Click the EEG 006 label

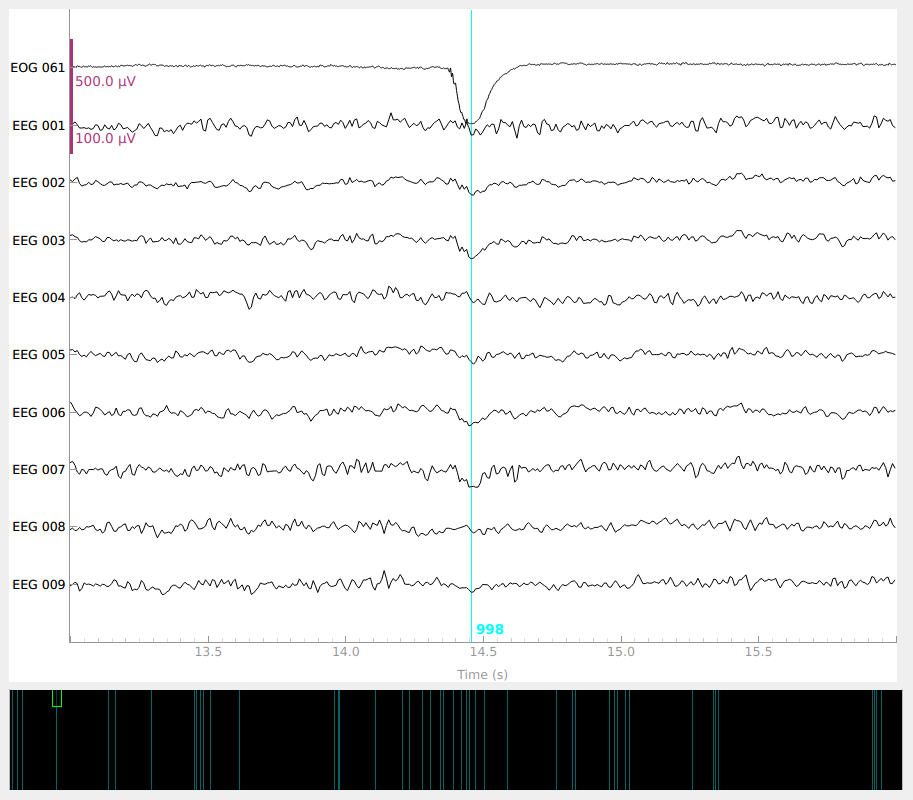38,413
